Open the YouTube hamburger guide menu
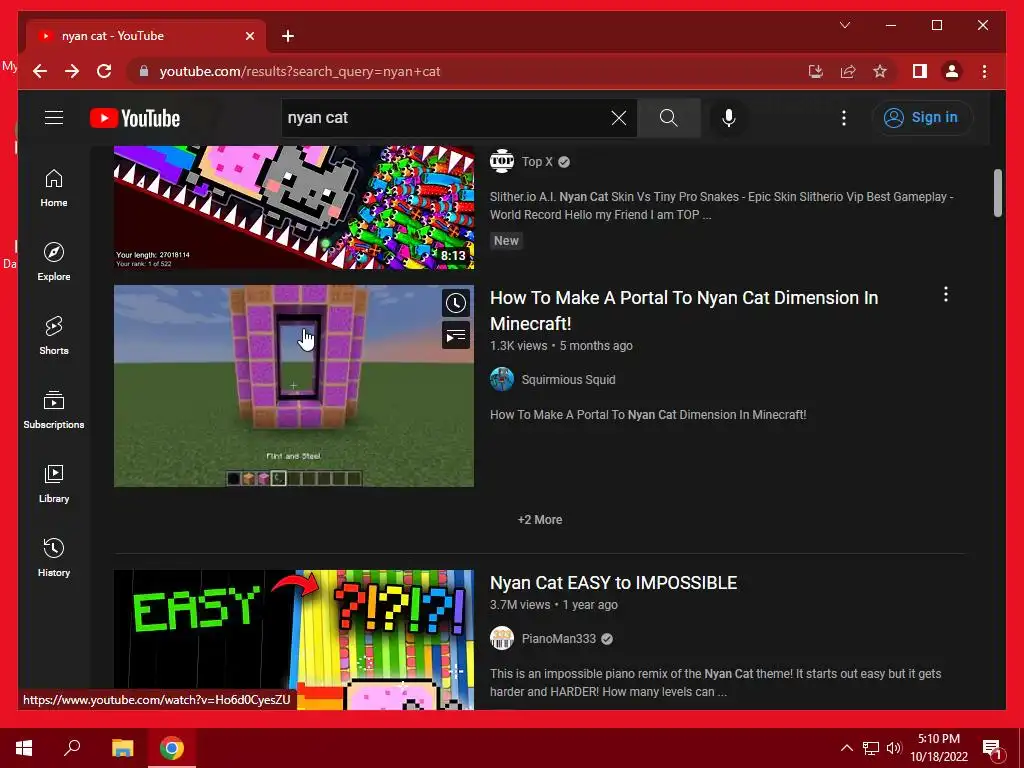The height and width of the screenshot is (768, 1024). coord(54,118)
